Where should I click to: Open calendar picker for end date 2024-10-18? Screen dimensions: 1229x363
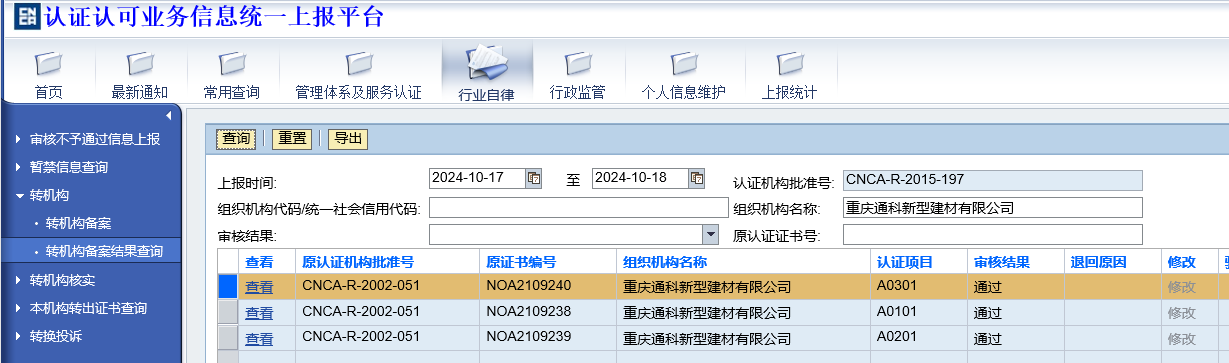tap(697, 178)
